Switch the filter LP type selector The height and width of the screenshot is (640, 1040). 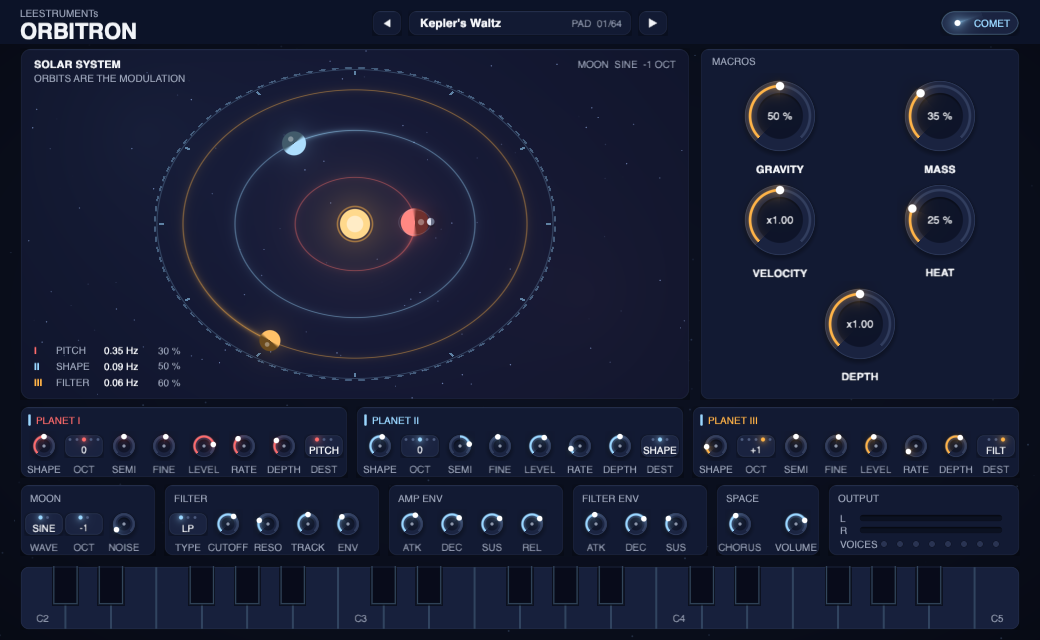point(188,525)
